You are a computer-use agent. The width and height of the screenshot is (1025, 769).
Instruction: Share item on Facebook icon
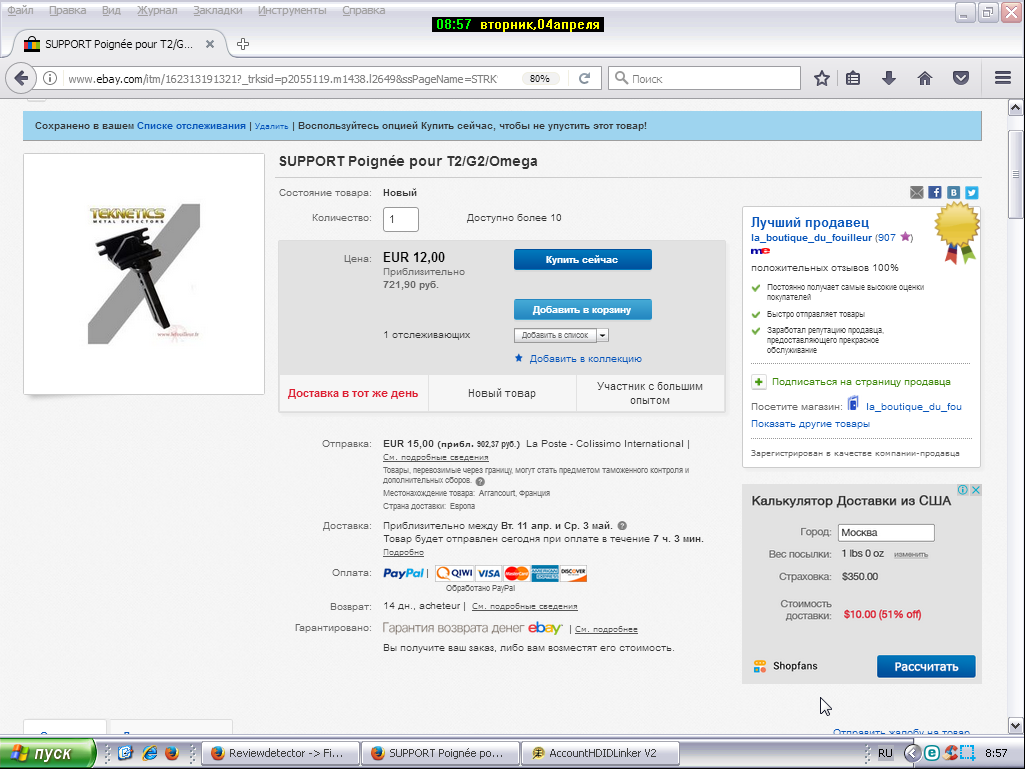935,192
